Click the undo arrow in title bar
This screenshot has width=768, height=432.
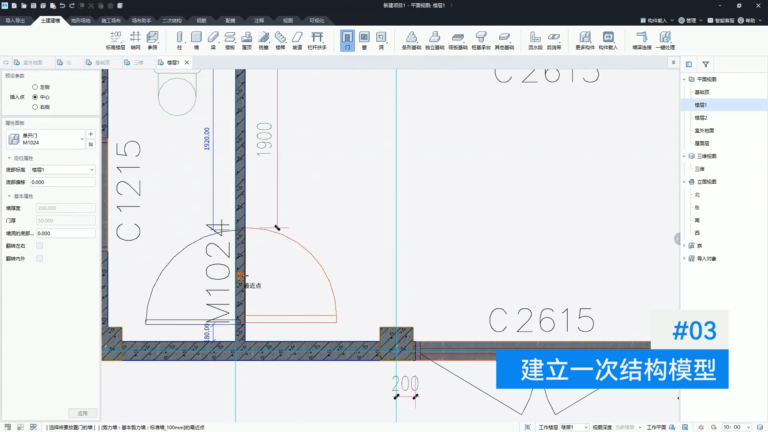(62, 5)
